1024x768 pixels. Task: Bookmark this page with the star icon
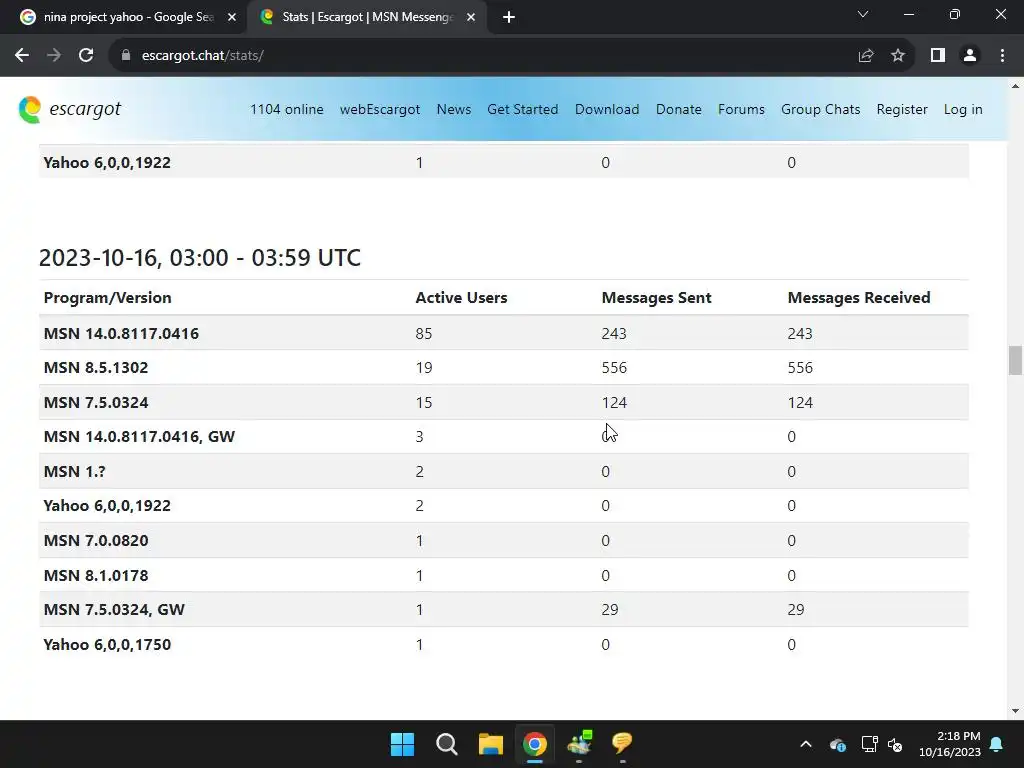[x=898, y=56]
